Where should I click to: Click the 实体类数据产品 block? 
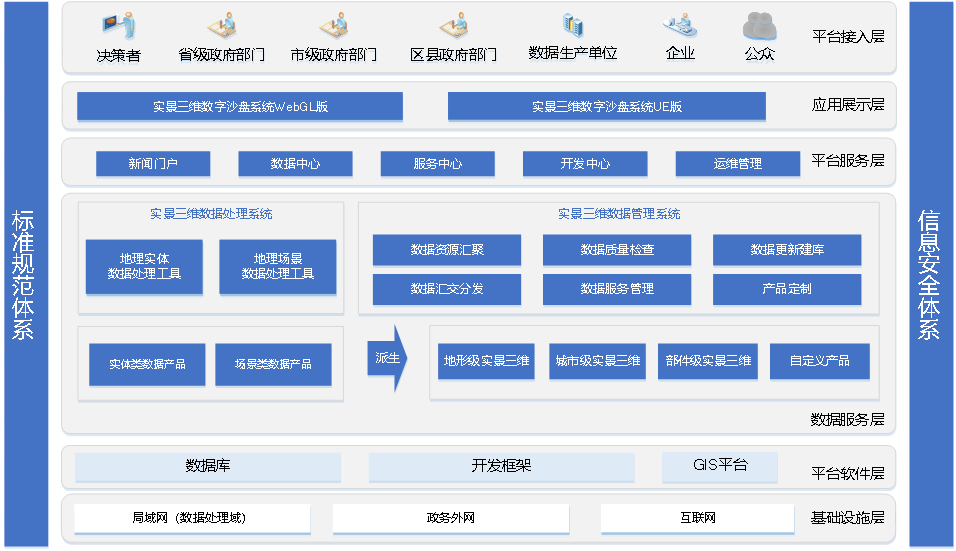pyautogui.click(x=147, y=364)
